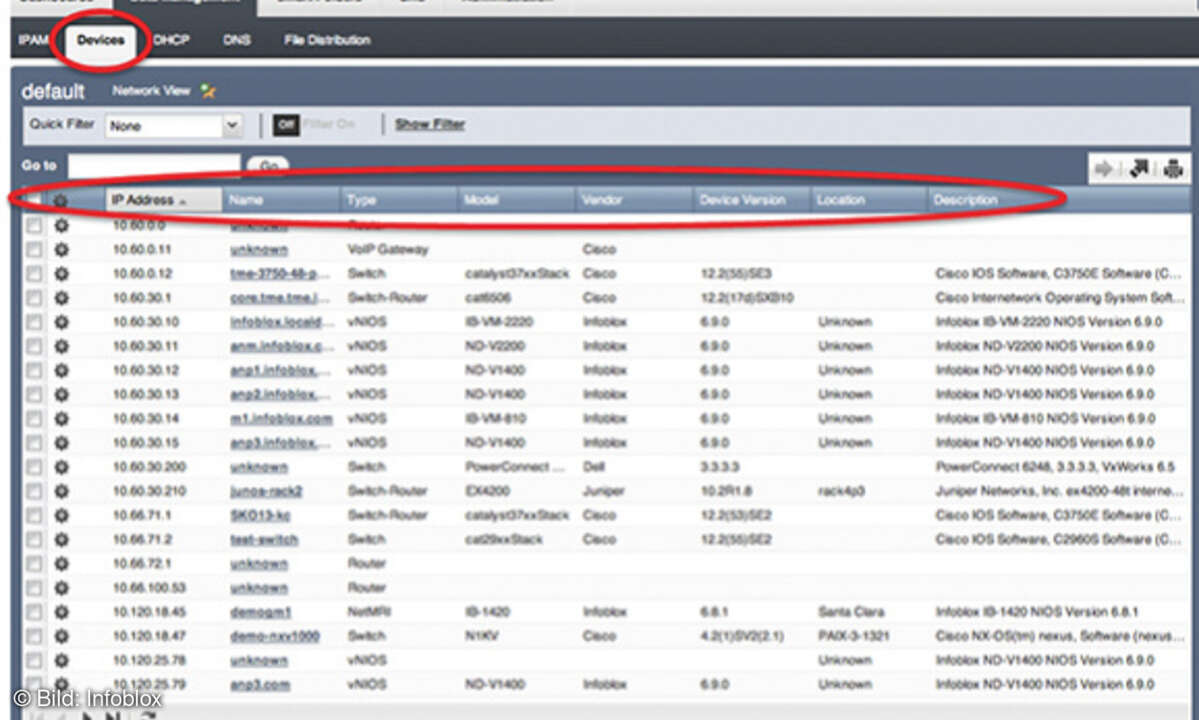Open gear menu for row 10.120.25.78
The image size is (1199, 720).
pyautogui.click(x=61, y=660)
